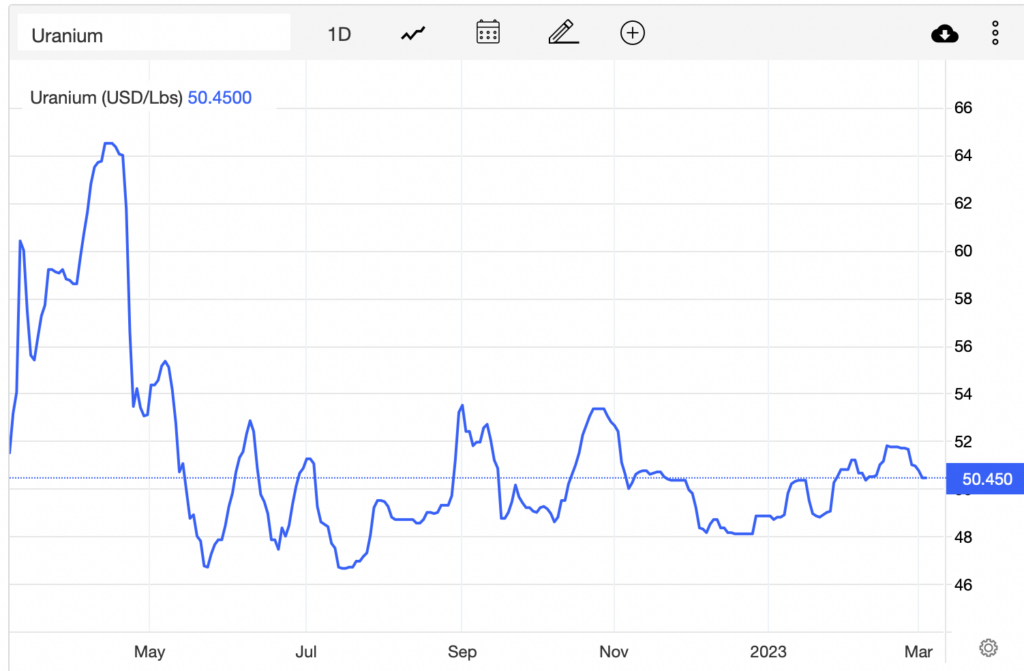Click the 64 price axis label
Viewport: 1024px width, 671px height.
pos(963,155)
